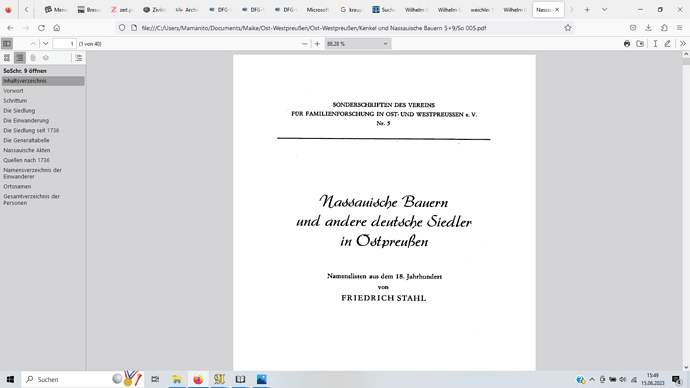The width and height of the screenshot is (690, 388).
Task: Show layers view in sidebar
Action: (x=46, y=58)
